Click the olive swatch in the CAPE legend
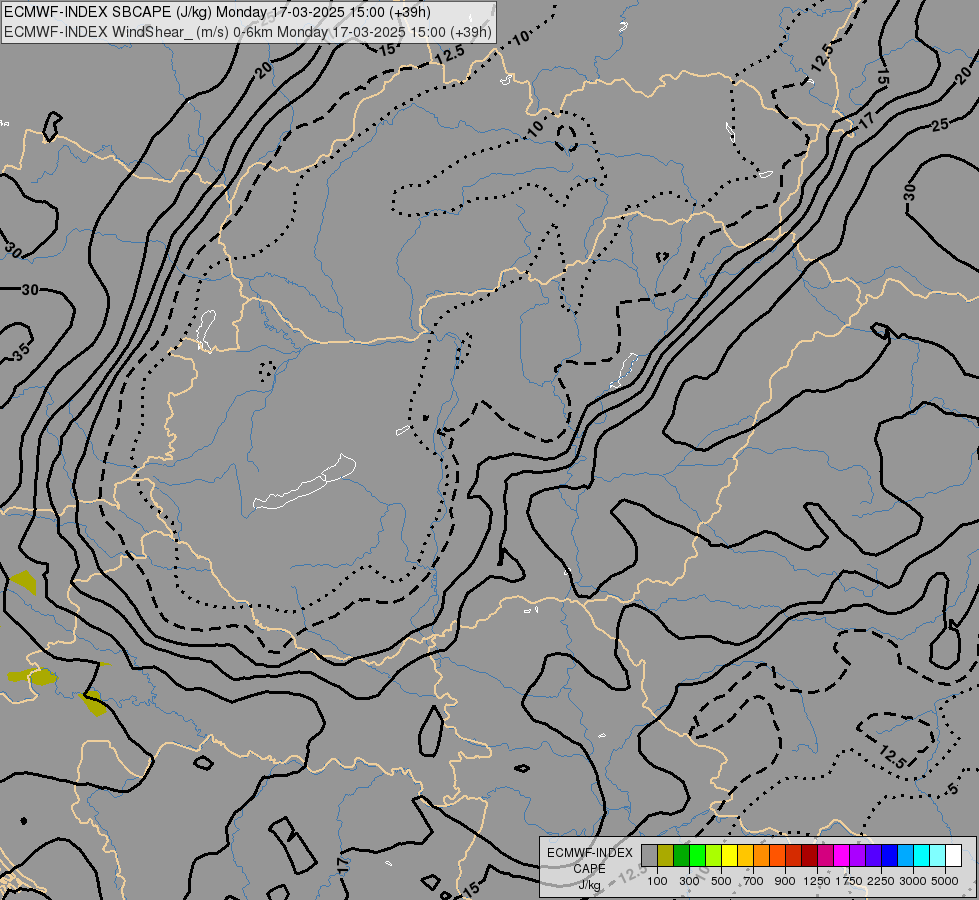The image size is (979, 900). click(666, 855)
